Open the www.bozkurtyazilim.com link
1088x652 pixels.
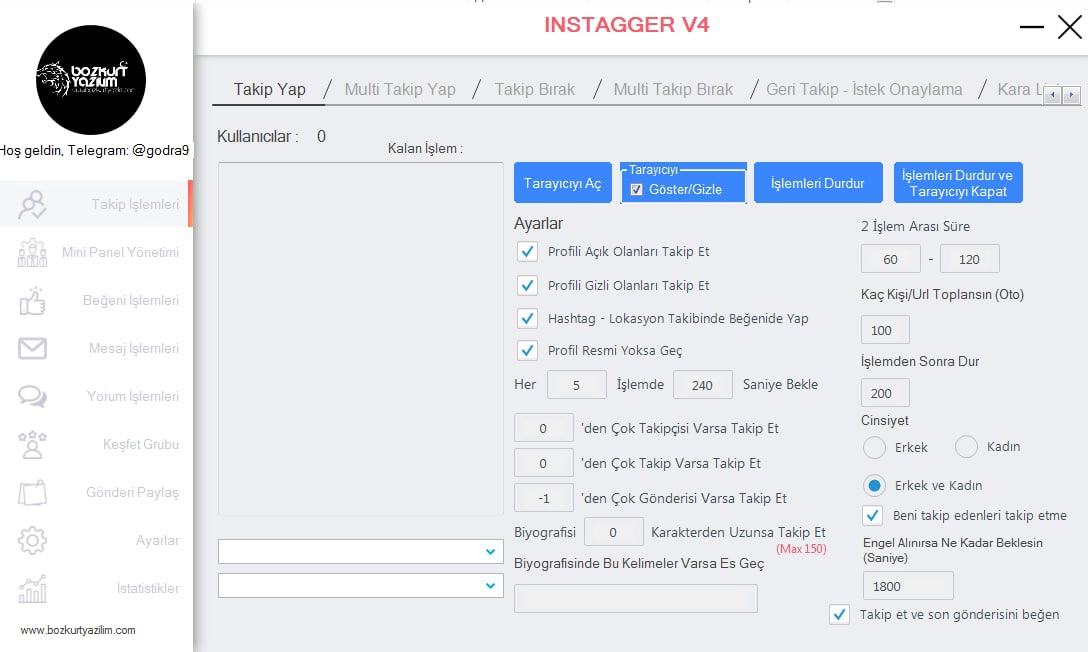pyautogui.click(x=78, y=630)
